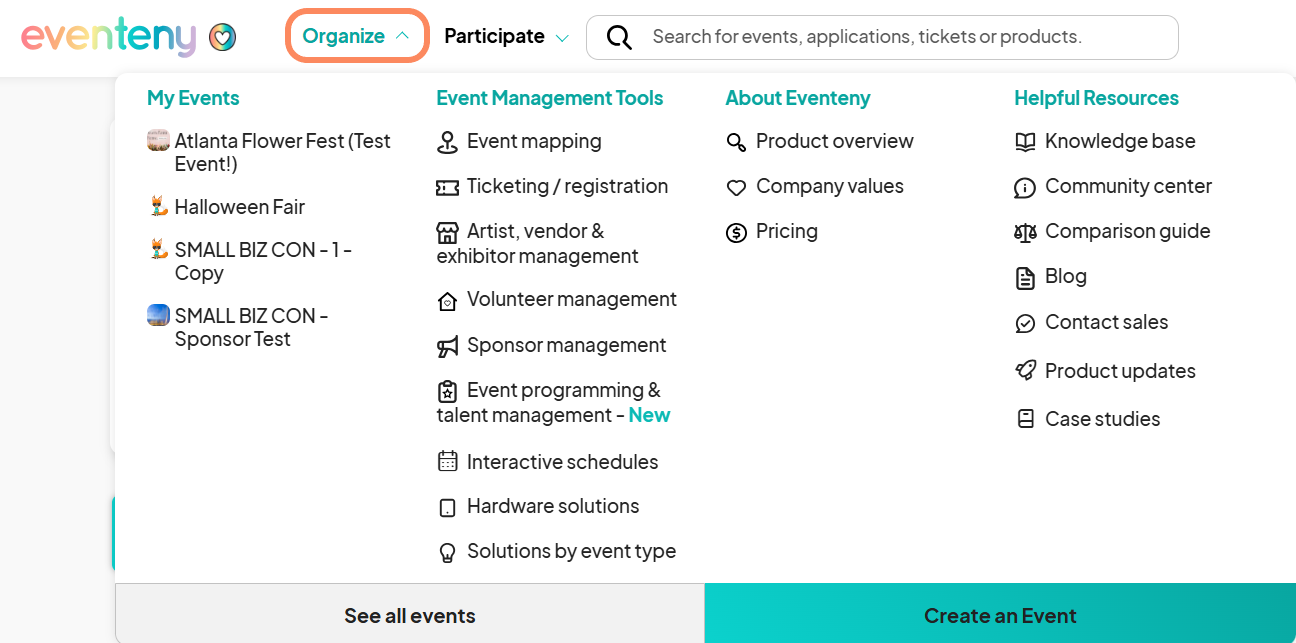The width and height of the screenshot is (1296, 643).
Task: Expand the Participate dropdown menu
Action: click(506, 37)
